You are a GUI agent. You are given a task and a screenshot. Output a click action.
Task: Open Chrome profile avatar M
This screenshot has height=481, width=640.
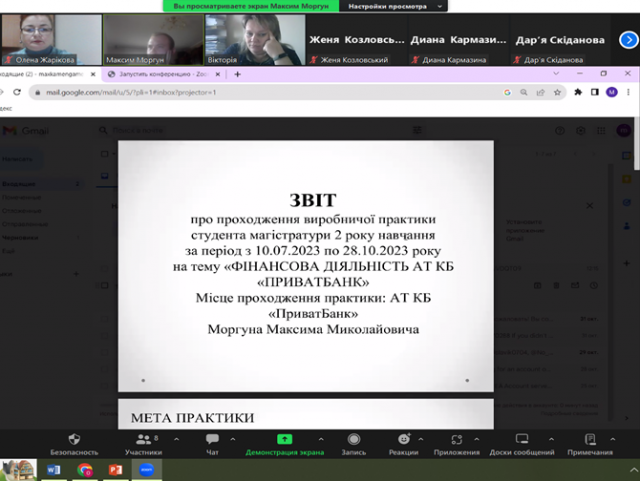click(x=611, y=92)
